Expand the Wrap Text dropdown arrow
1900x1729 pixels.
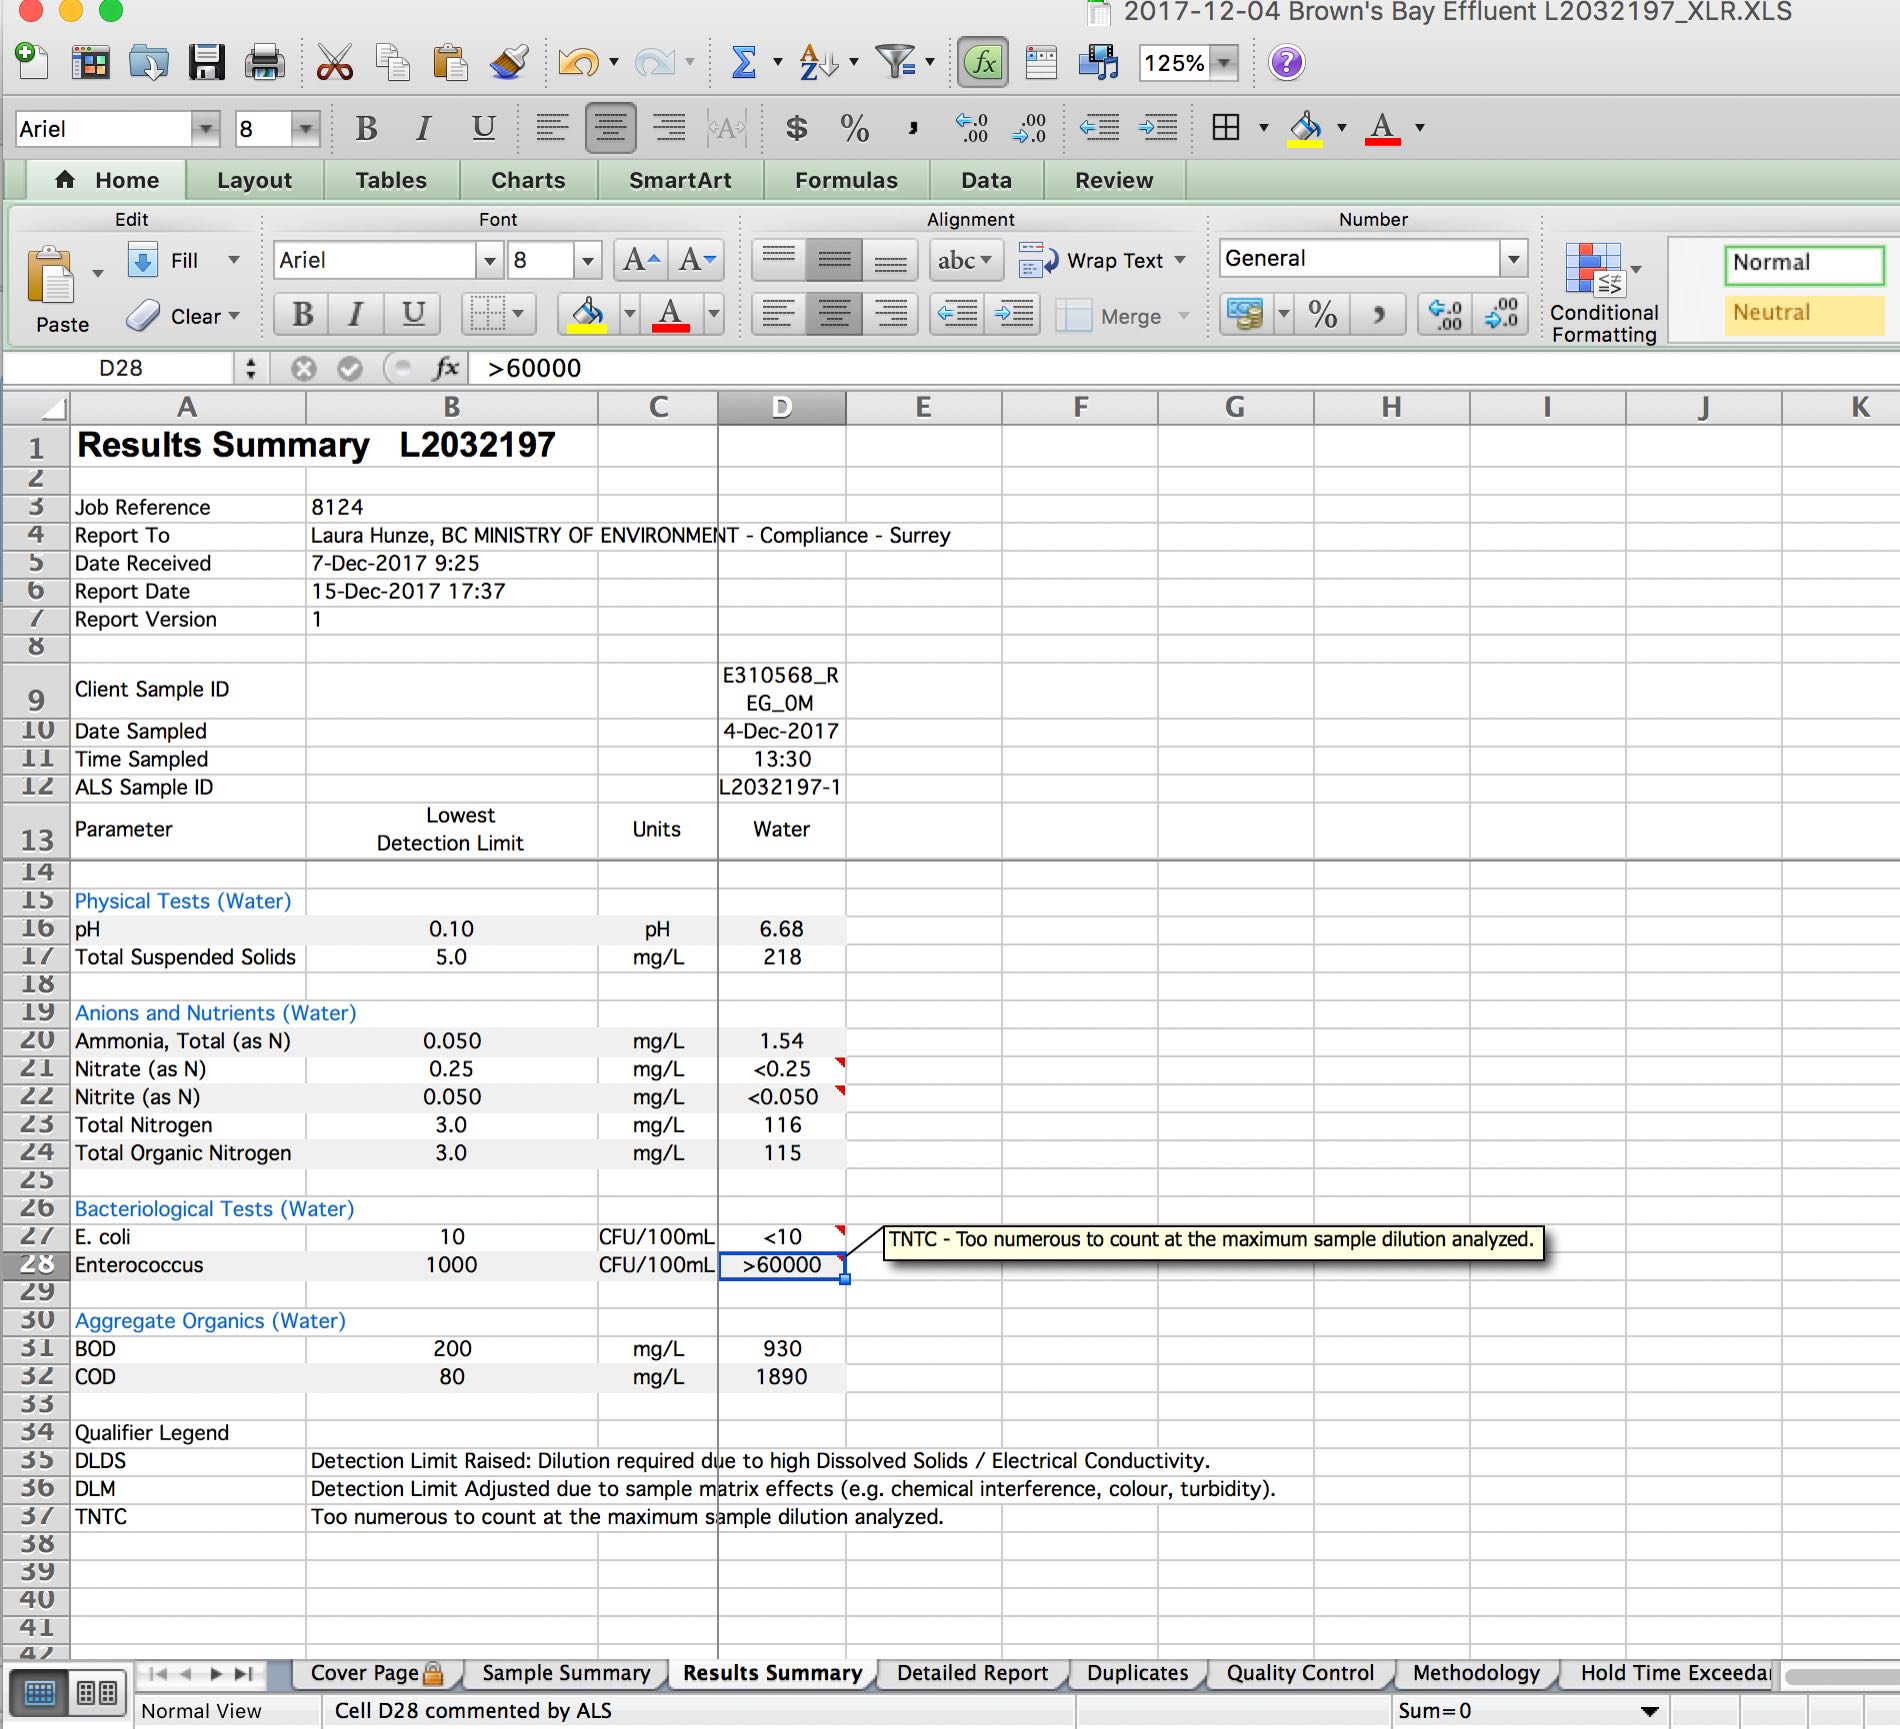pos(1181,260)
